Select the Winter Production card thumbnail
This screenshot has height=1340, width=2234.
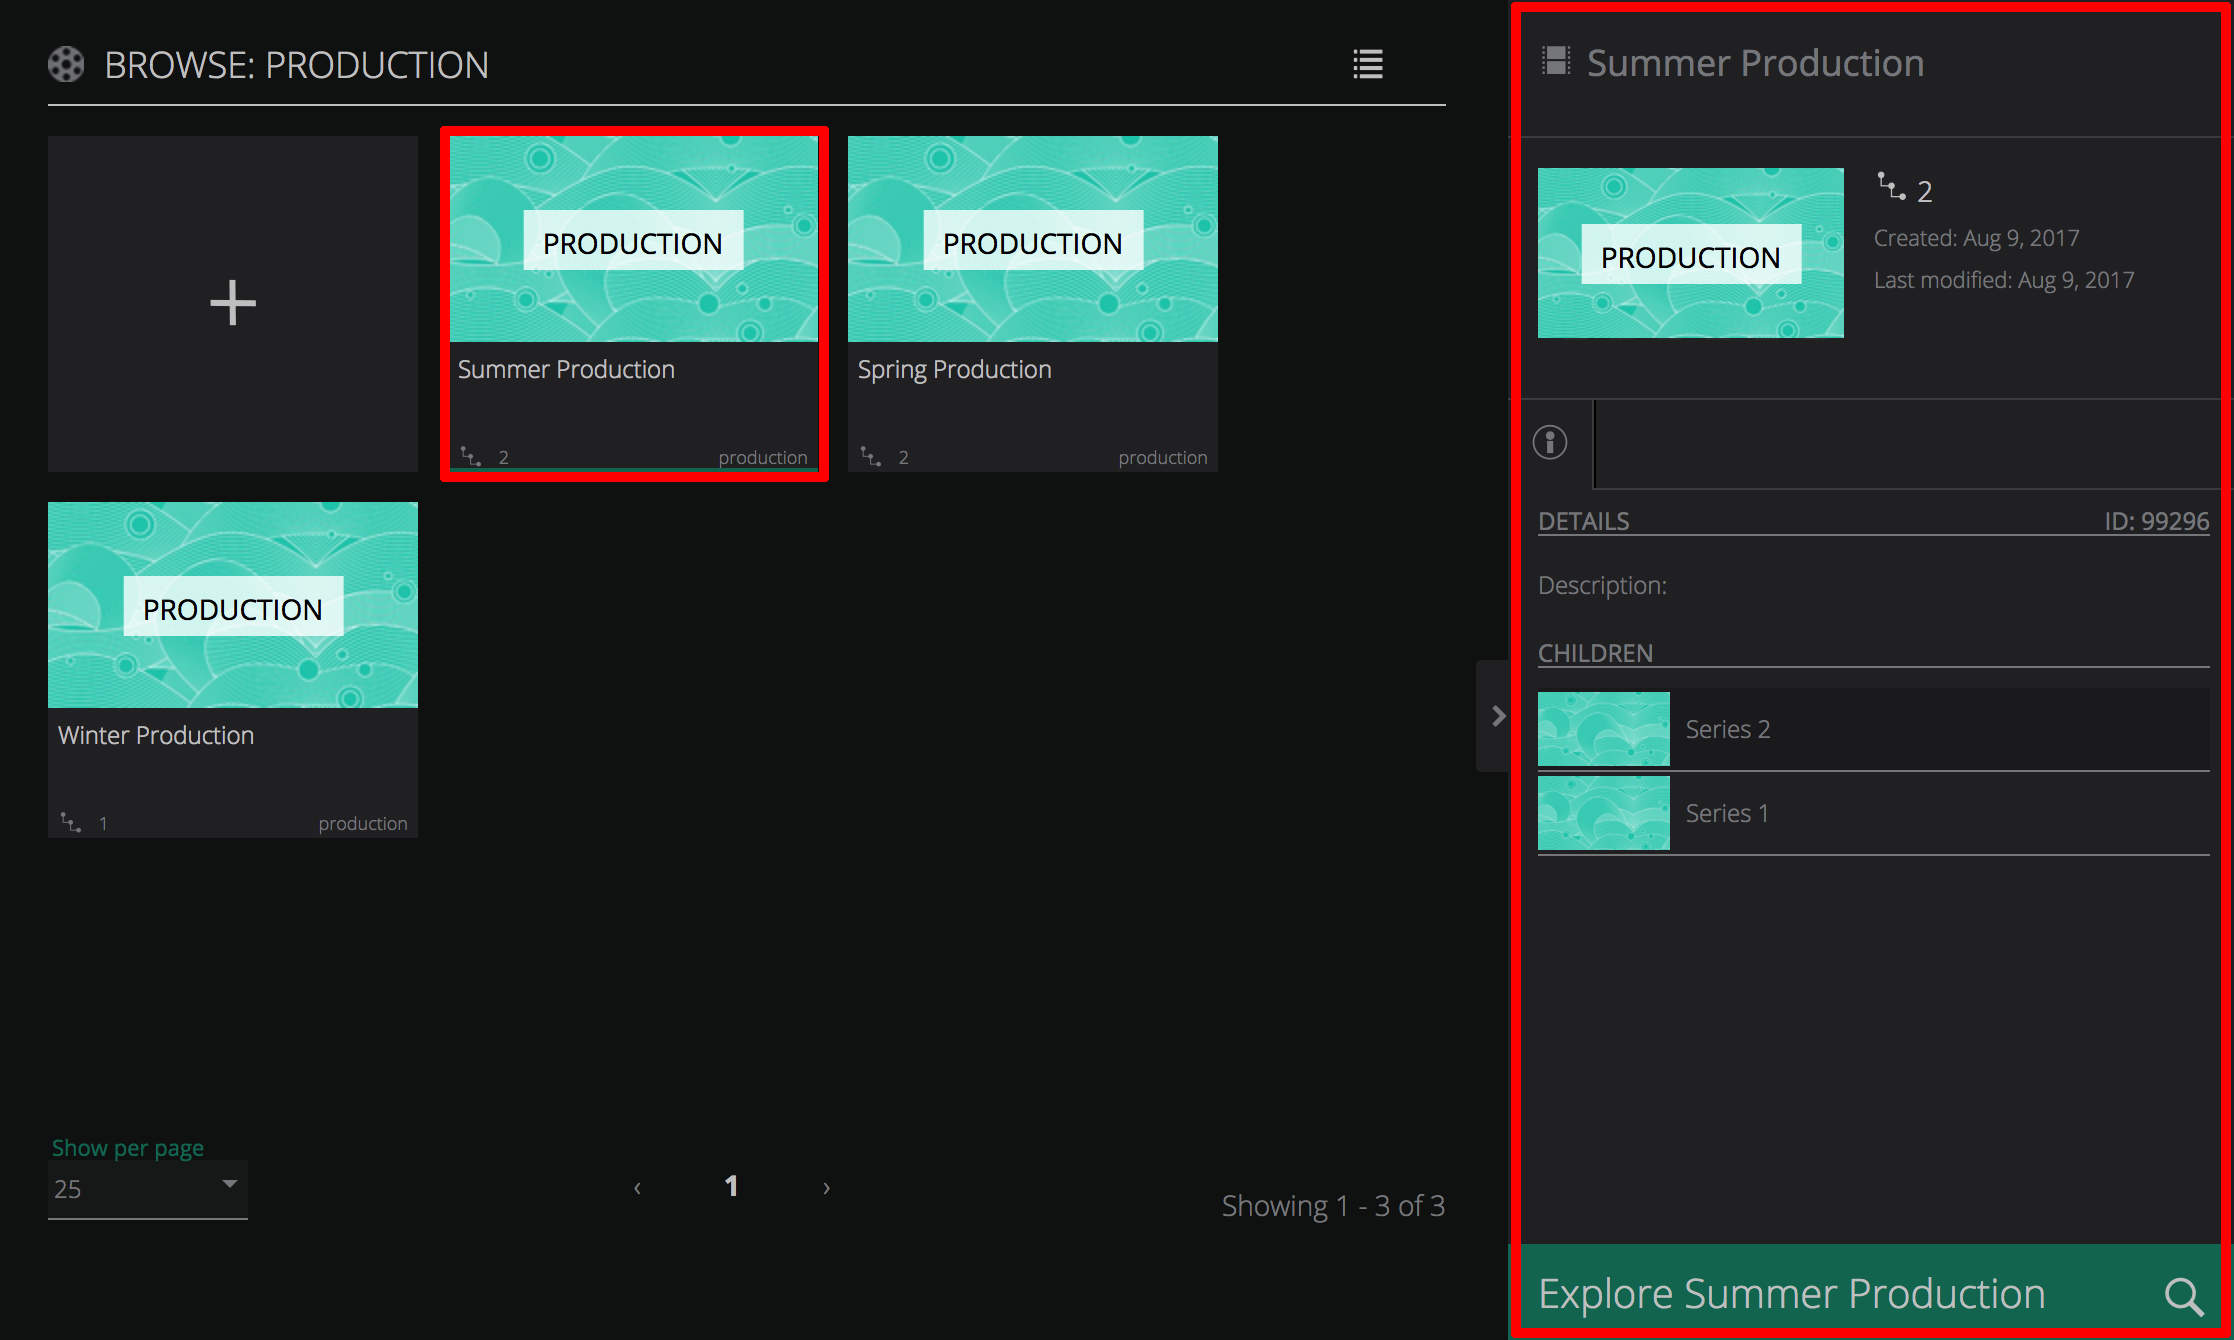point(232,605)
